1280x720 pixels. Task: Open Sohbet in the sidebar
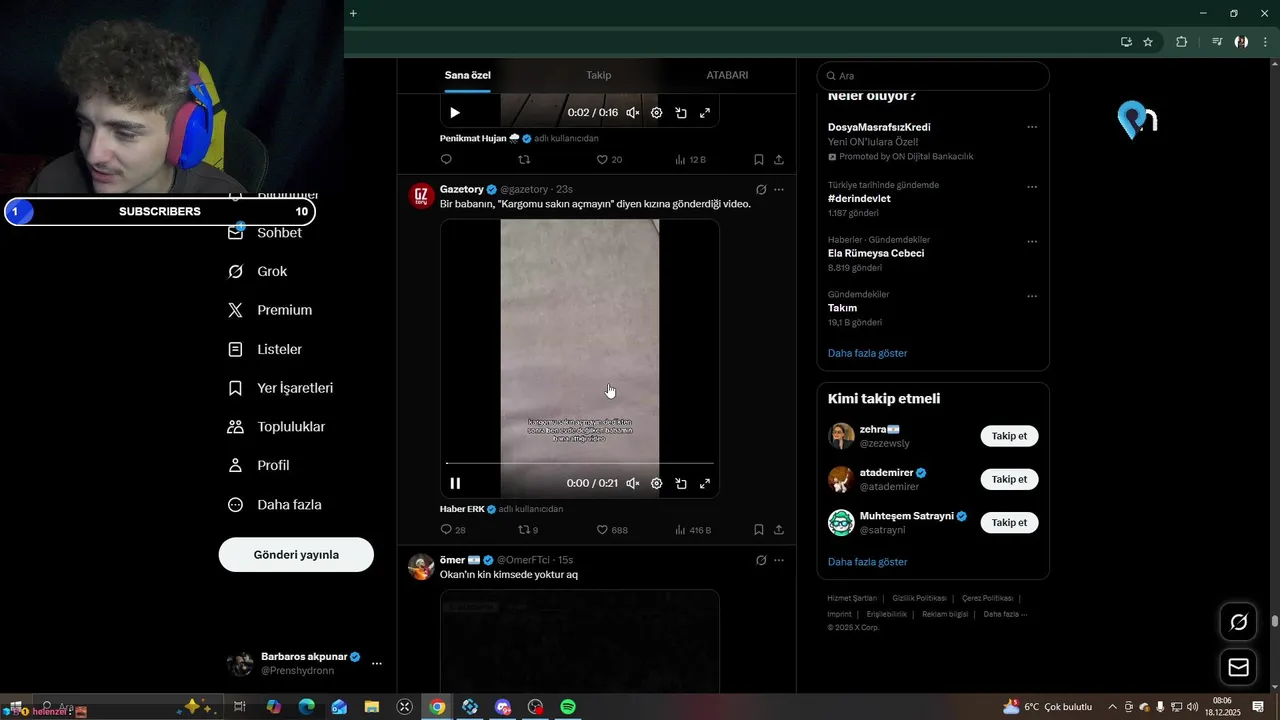pos(266,232)
